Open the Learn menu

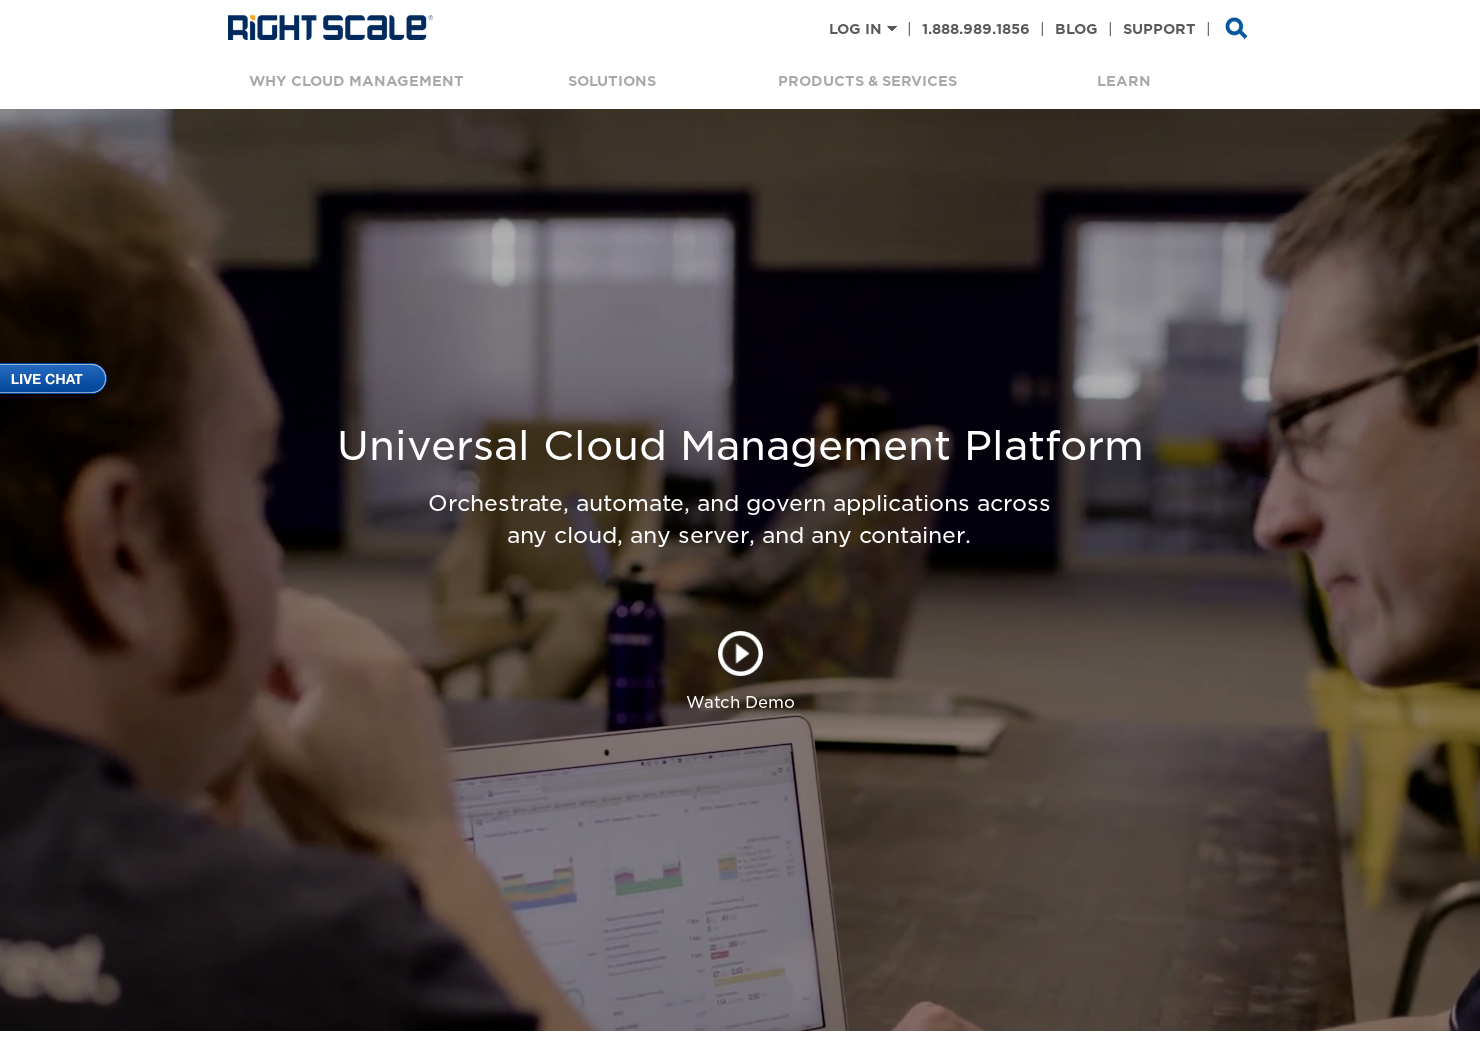[x=1123, y=81]
